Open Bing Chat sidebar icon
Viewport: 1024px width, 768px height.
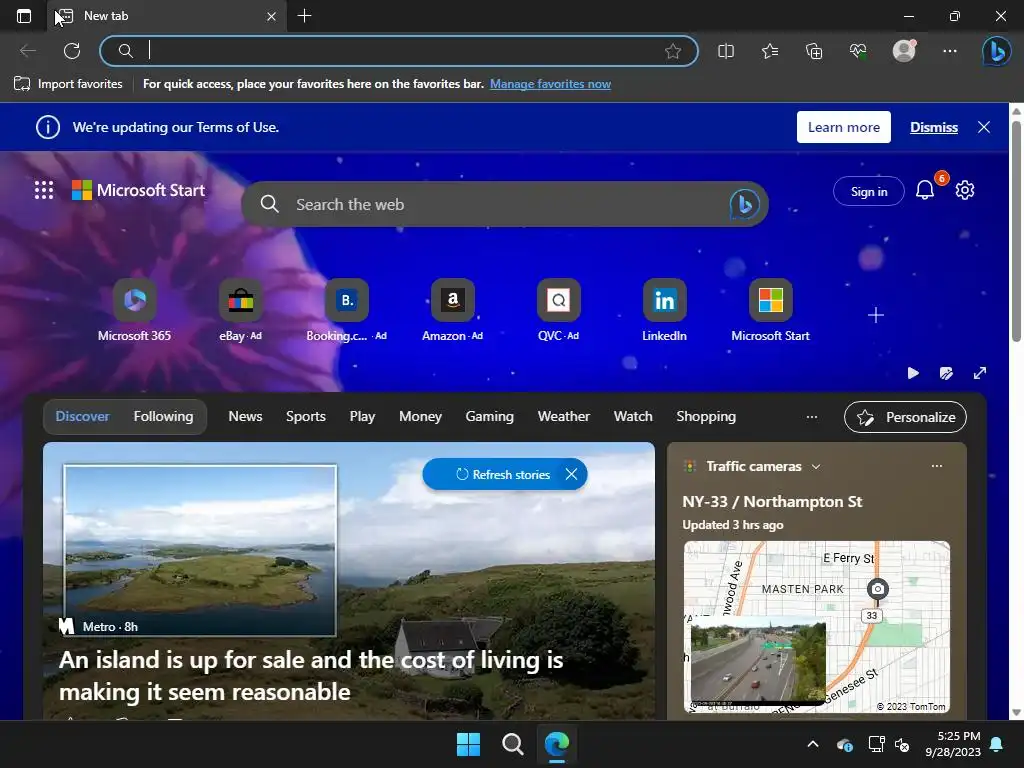(997, 51)
